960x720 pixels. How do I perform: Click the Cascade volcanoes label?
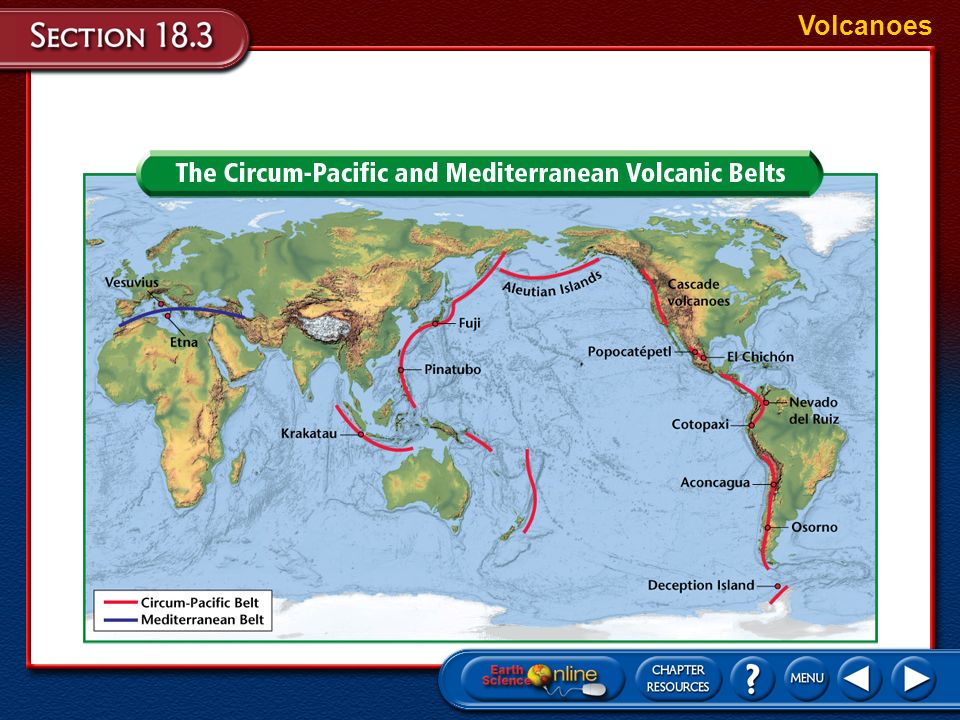click(x=699, y=293)
